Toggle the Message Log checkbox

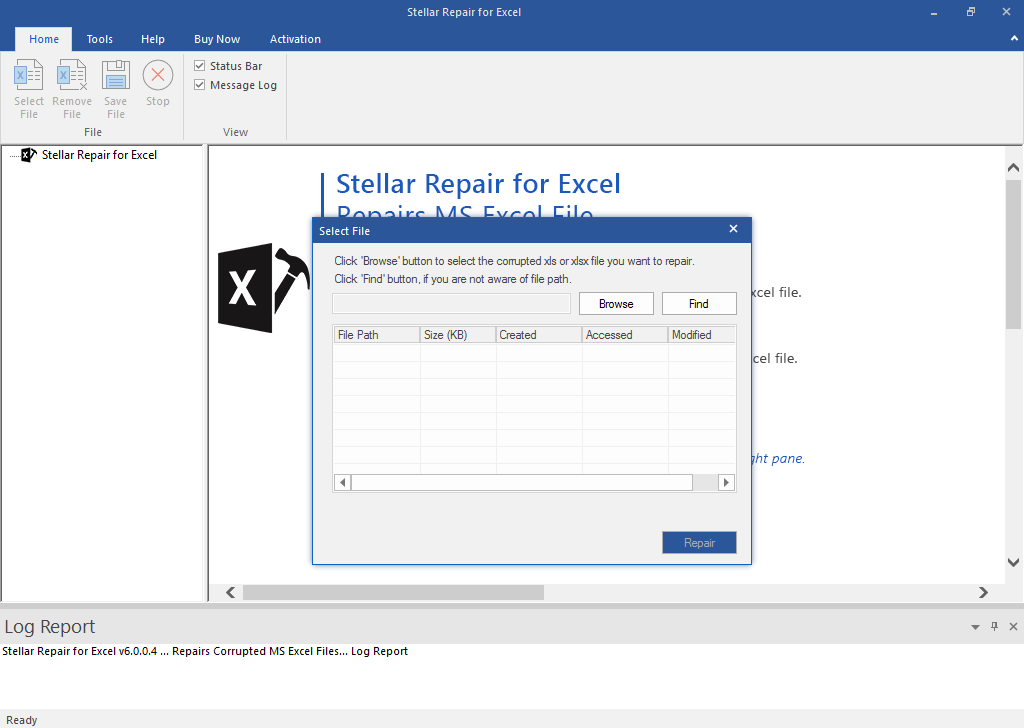tap(200, 85)
